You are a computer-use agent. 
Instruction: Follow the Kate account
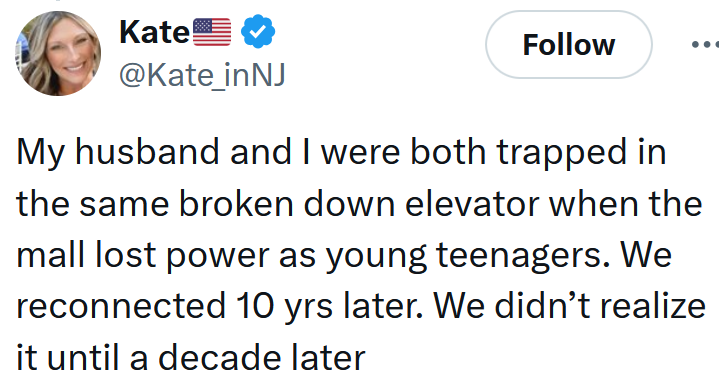click(x=569, y=44)
